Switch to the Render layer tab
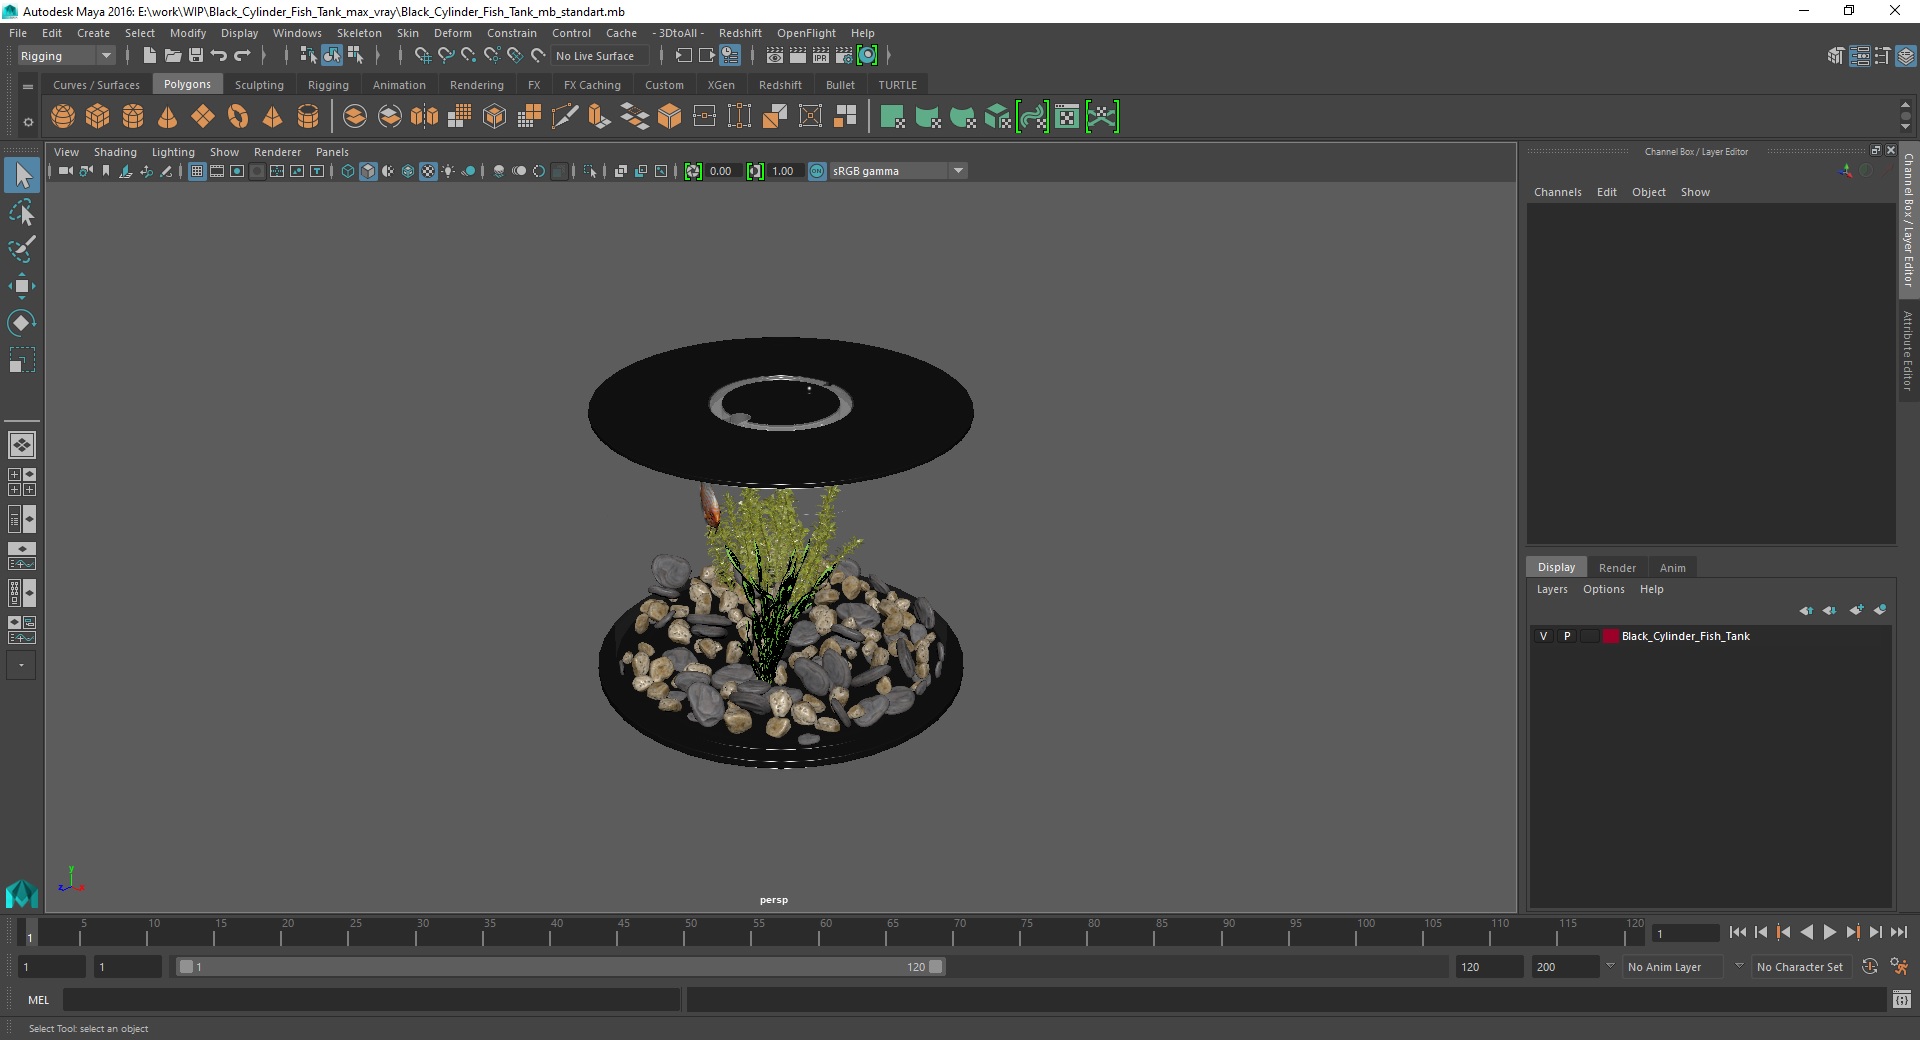1920x1040 pixels. [x=1617, y=567]
